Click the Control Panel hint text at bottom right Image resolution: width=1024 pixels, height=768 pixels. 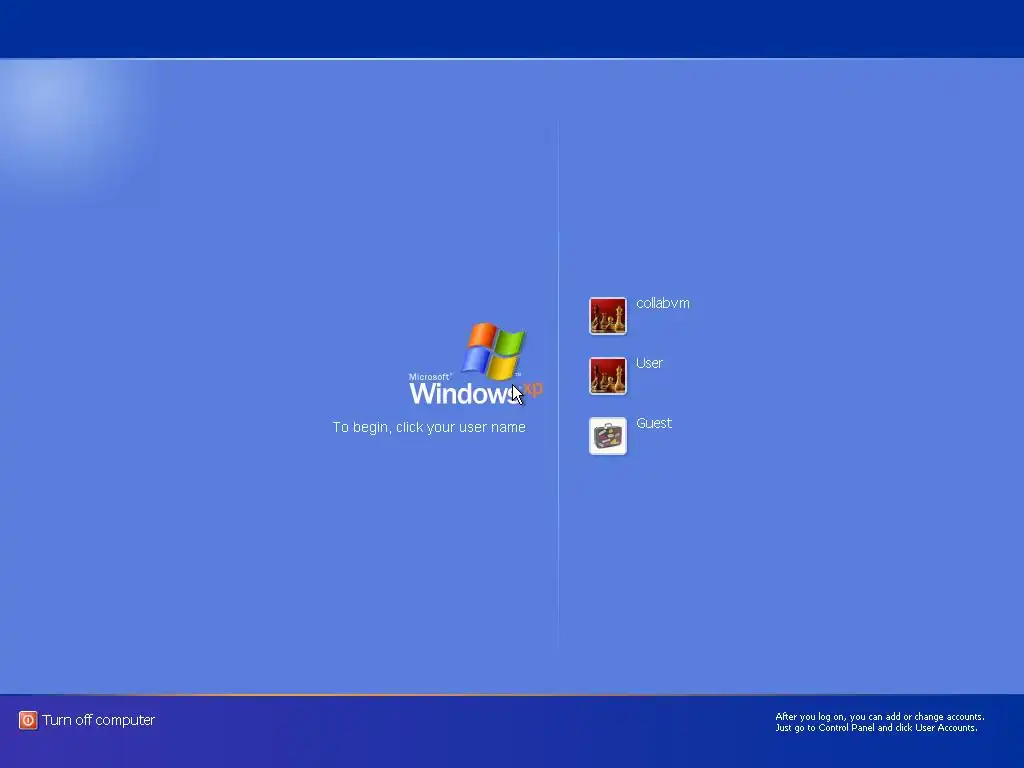[x=880, y=722]
